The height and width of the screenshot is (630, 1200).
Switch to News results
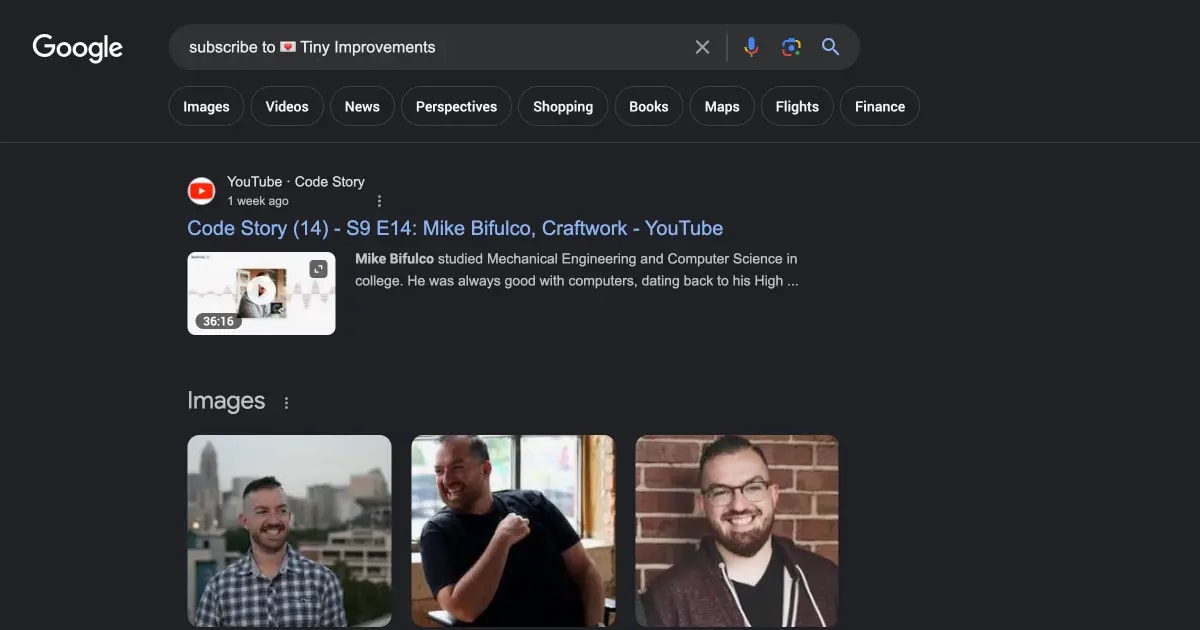click(362, 106)
